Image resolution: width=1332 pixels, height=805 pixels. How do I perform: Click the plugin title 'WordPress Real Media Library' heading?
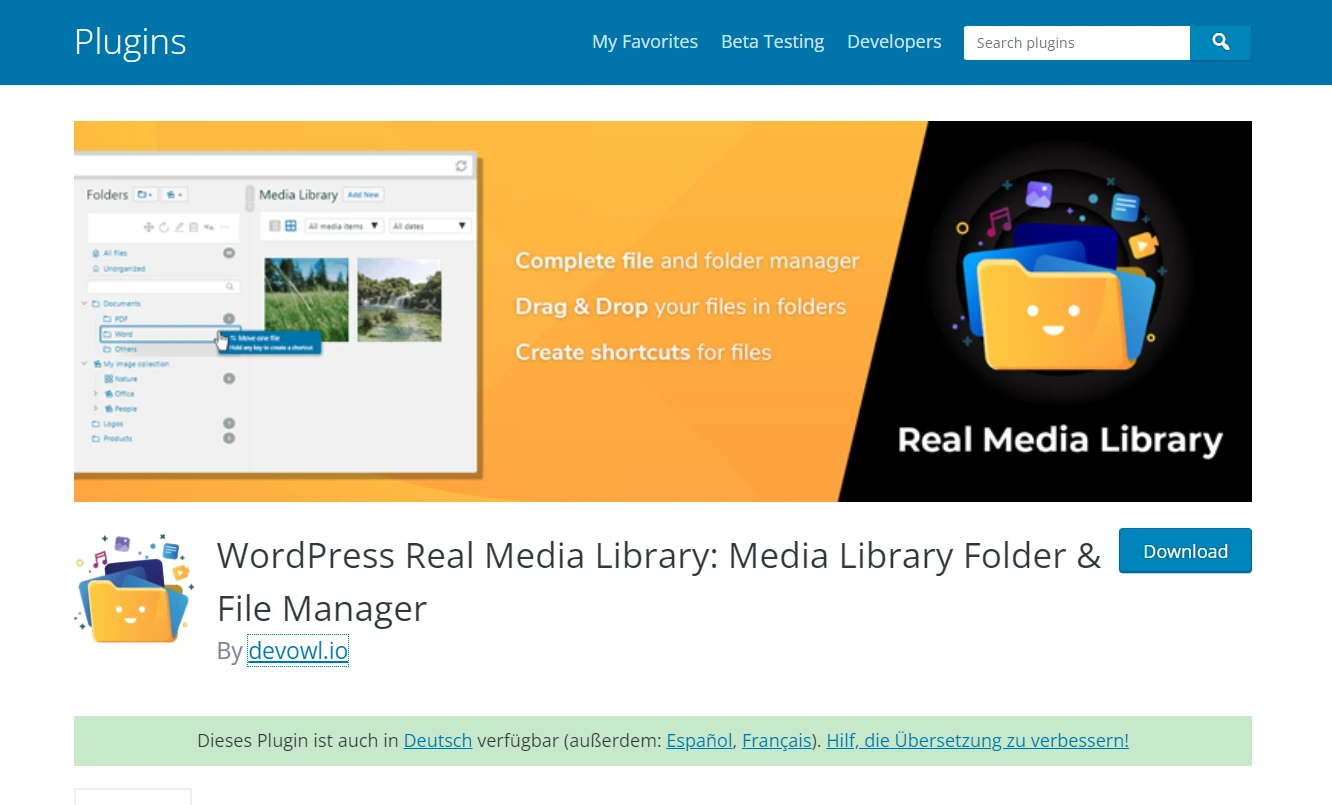pos(659,581)
